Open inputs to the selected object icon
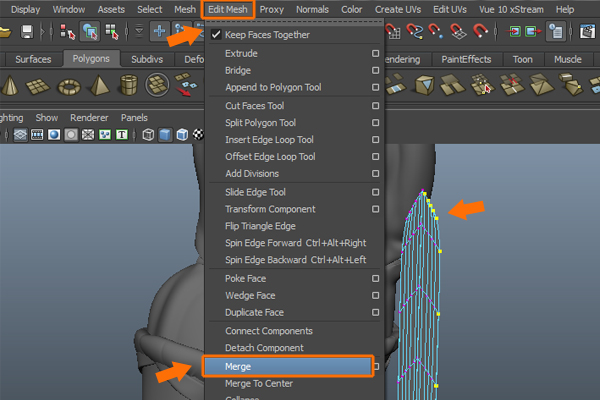Screen dimensions: 600x400 pyautogui.click(x=514, y=31)
